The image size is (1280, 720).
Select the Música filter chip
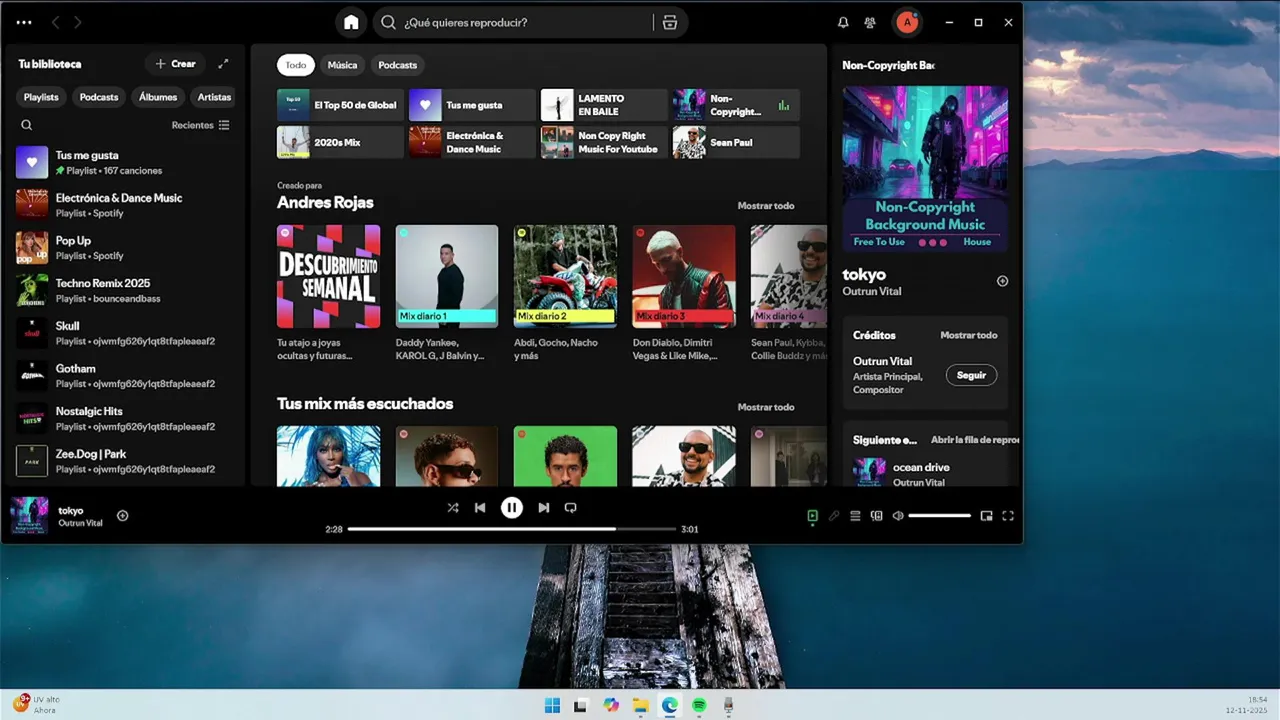(342, 65)
